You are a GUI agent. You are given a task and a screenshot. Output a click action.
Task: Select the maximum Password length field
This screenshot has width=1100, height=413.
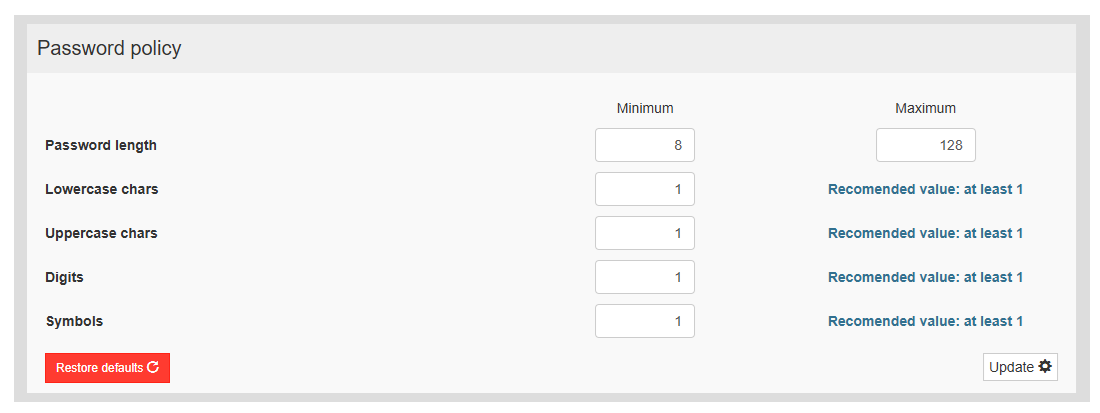925,145
